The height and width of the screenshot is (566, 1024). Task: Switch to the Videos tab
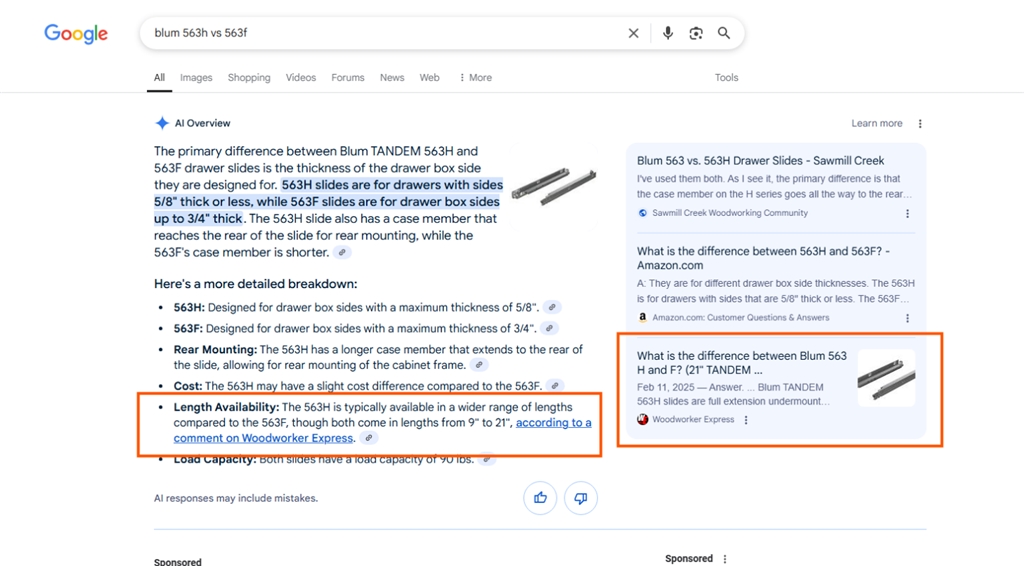point(300,77)
